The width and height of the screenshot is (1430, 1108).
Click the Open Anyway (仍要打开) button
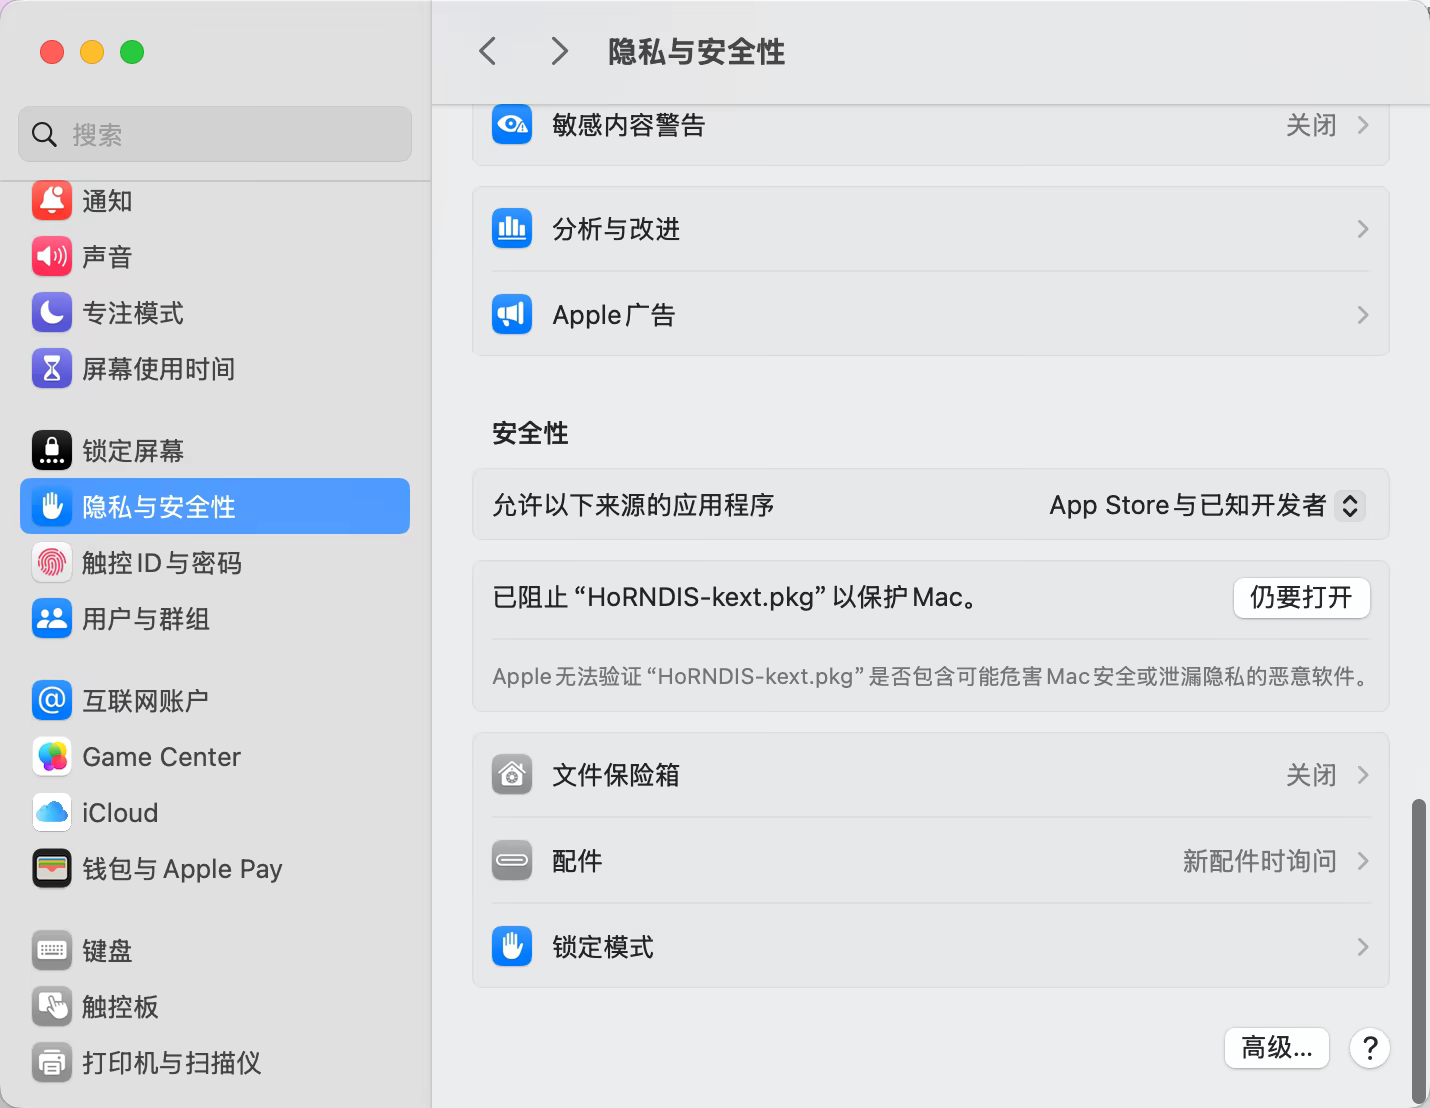[x=1301, y=598]
